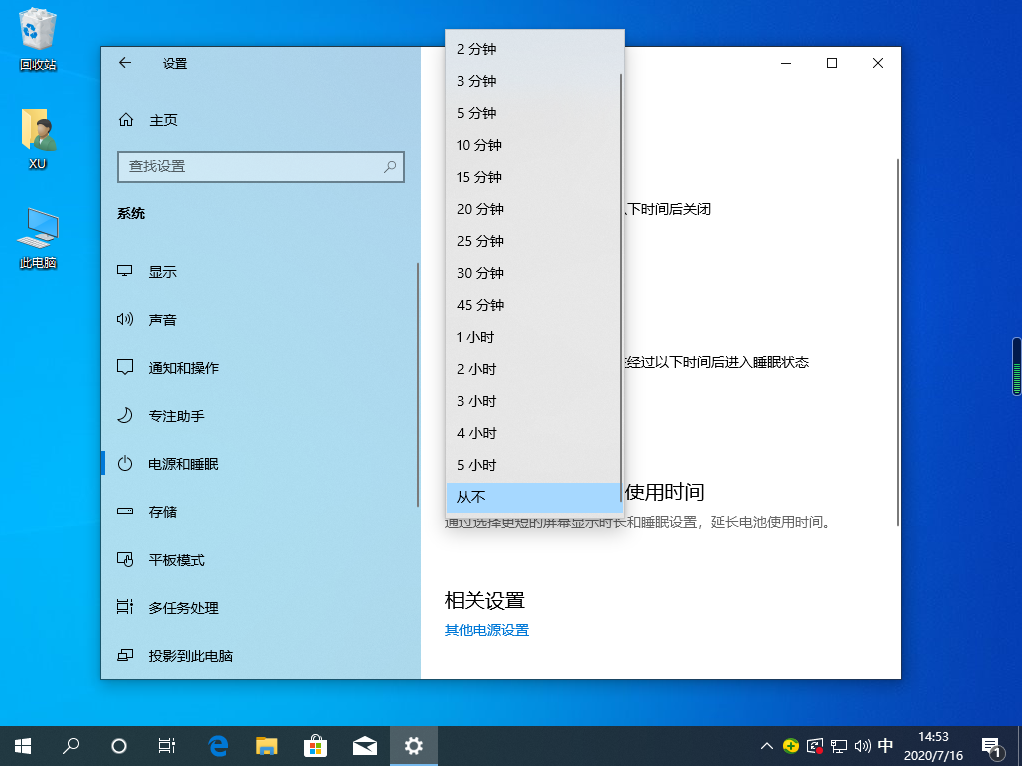Choose 3 分钟 from the dropdown list
The width and height of the screenshot is (1022, 766).
(533, 81)
